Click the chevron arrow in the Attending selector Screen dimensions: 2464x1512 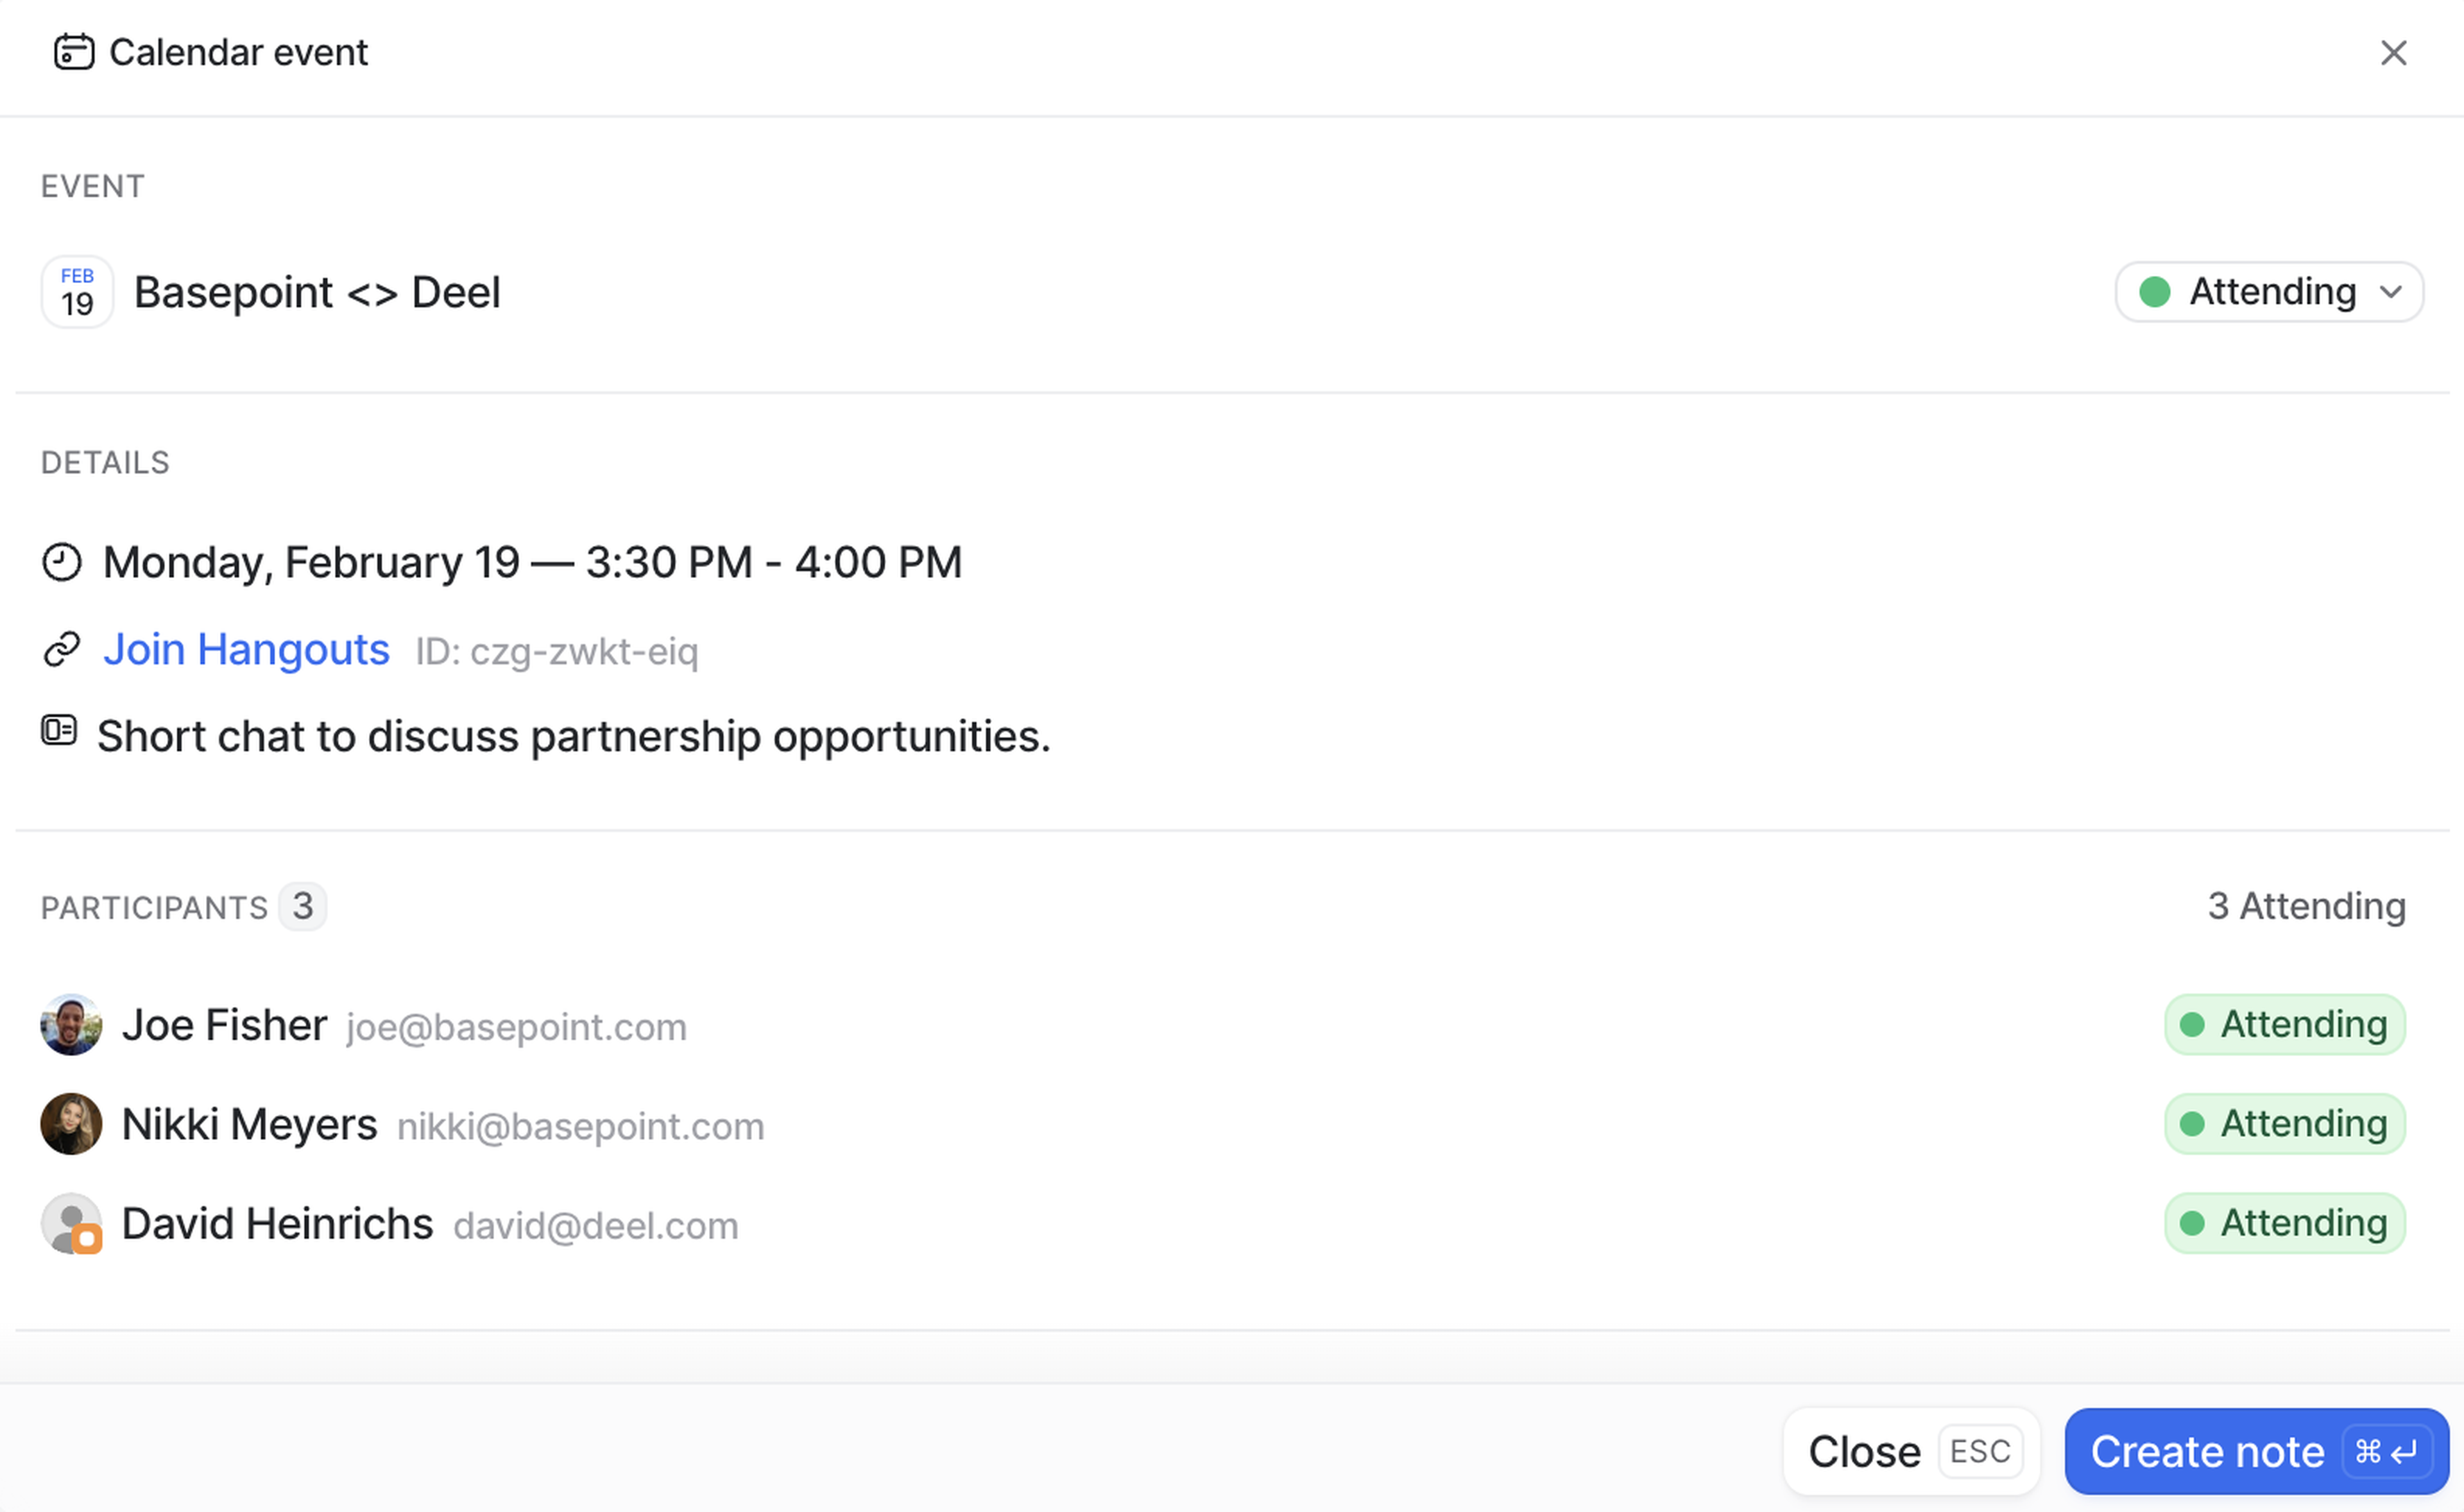tap(2391, 292)
